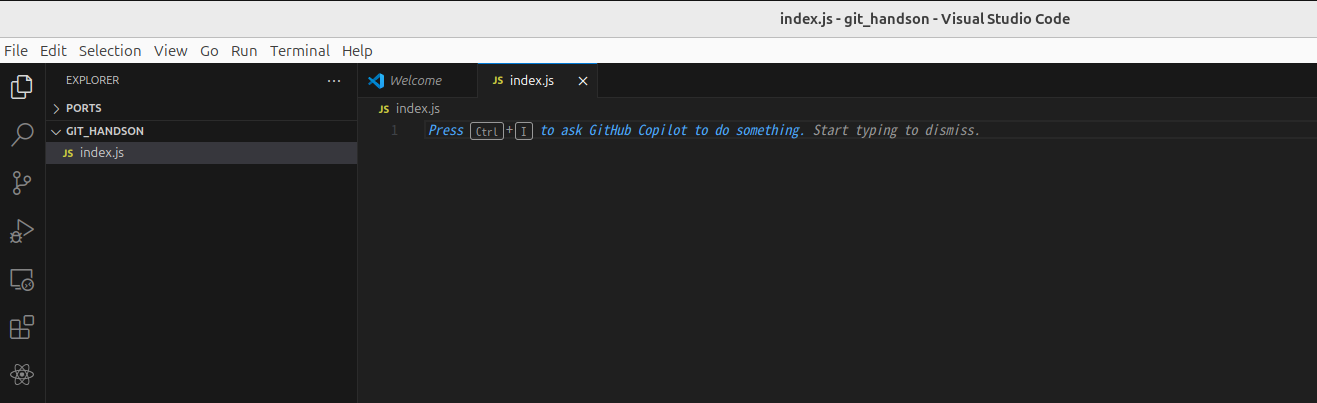Open the Source Control view icon
This screenshot has height=403, width=1317.
[x=22, y=183]
